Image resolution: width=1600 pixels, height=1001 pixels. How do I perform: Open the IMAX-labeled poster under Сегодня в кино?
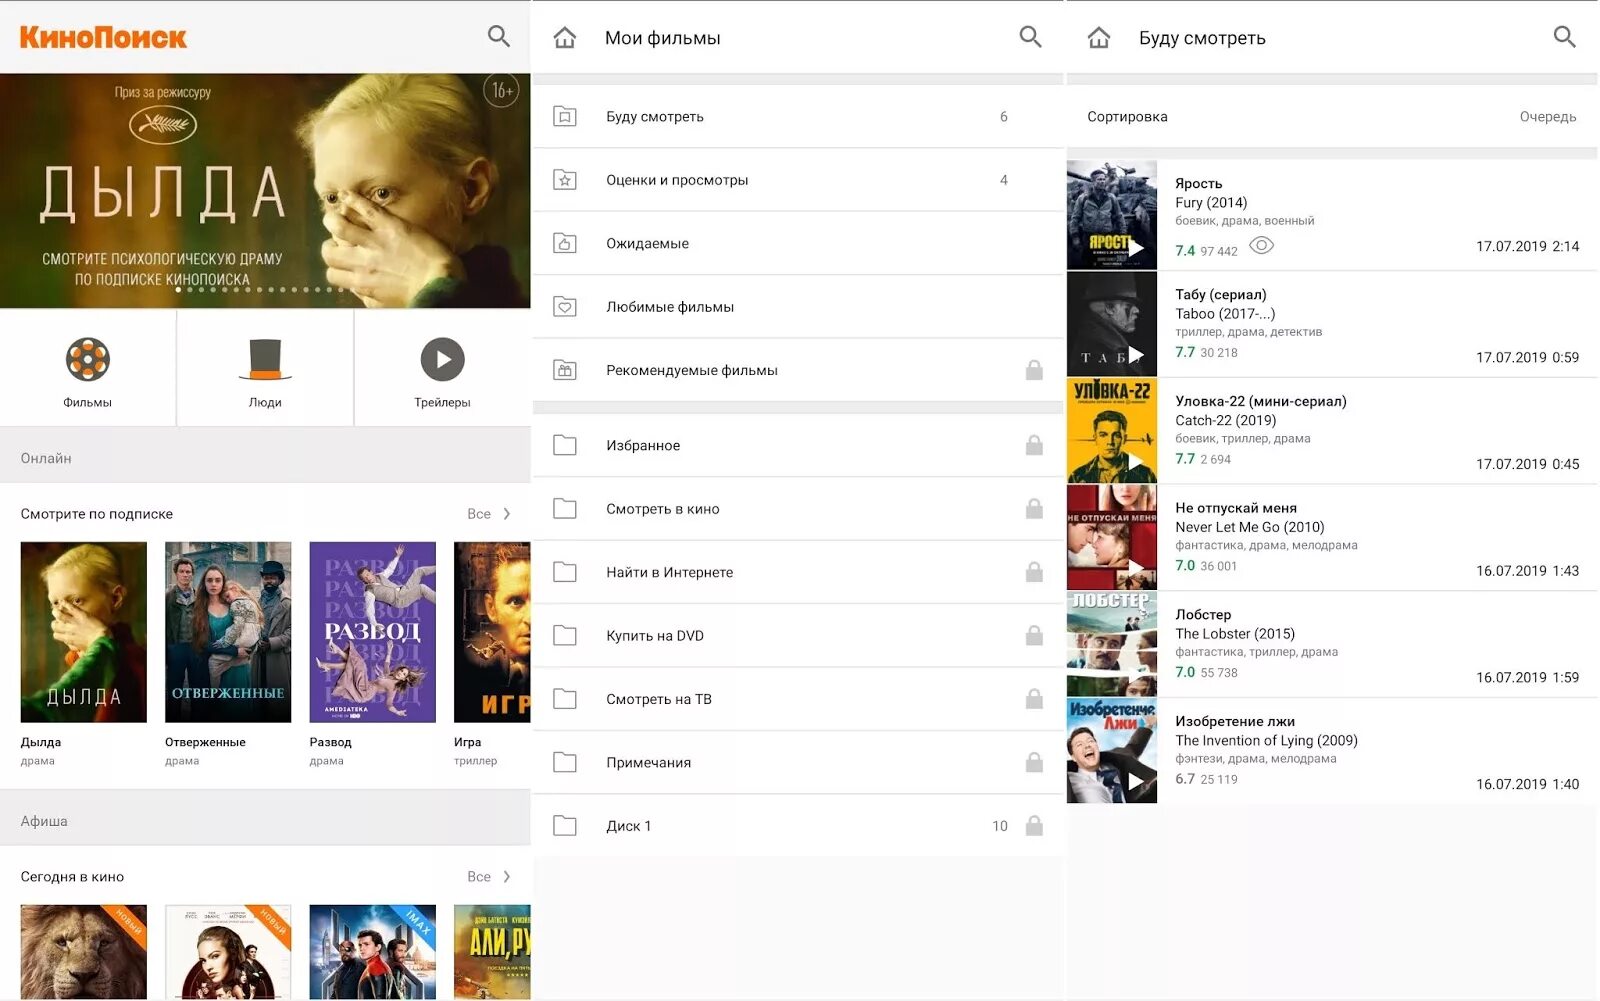(x=373, y=952)
